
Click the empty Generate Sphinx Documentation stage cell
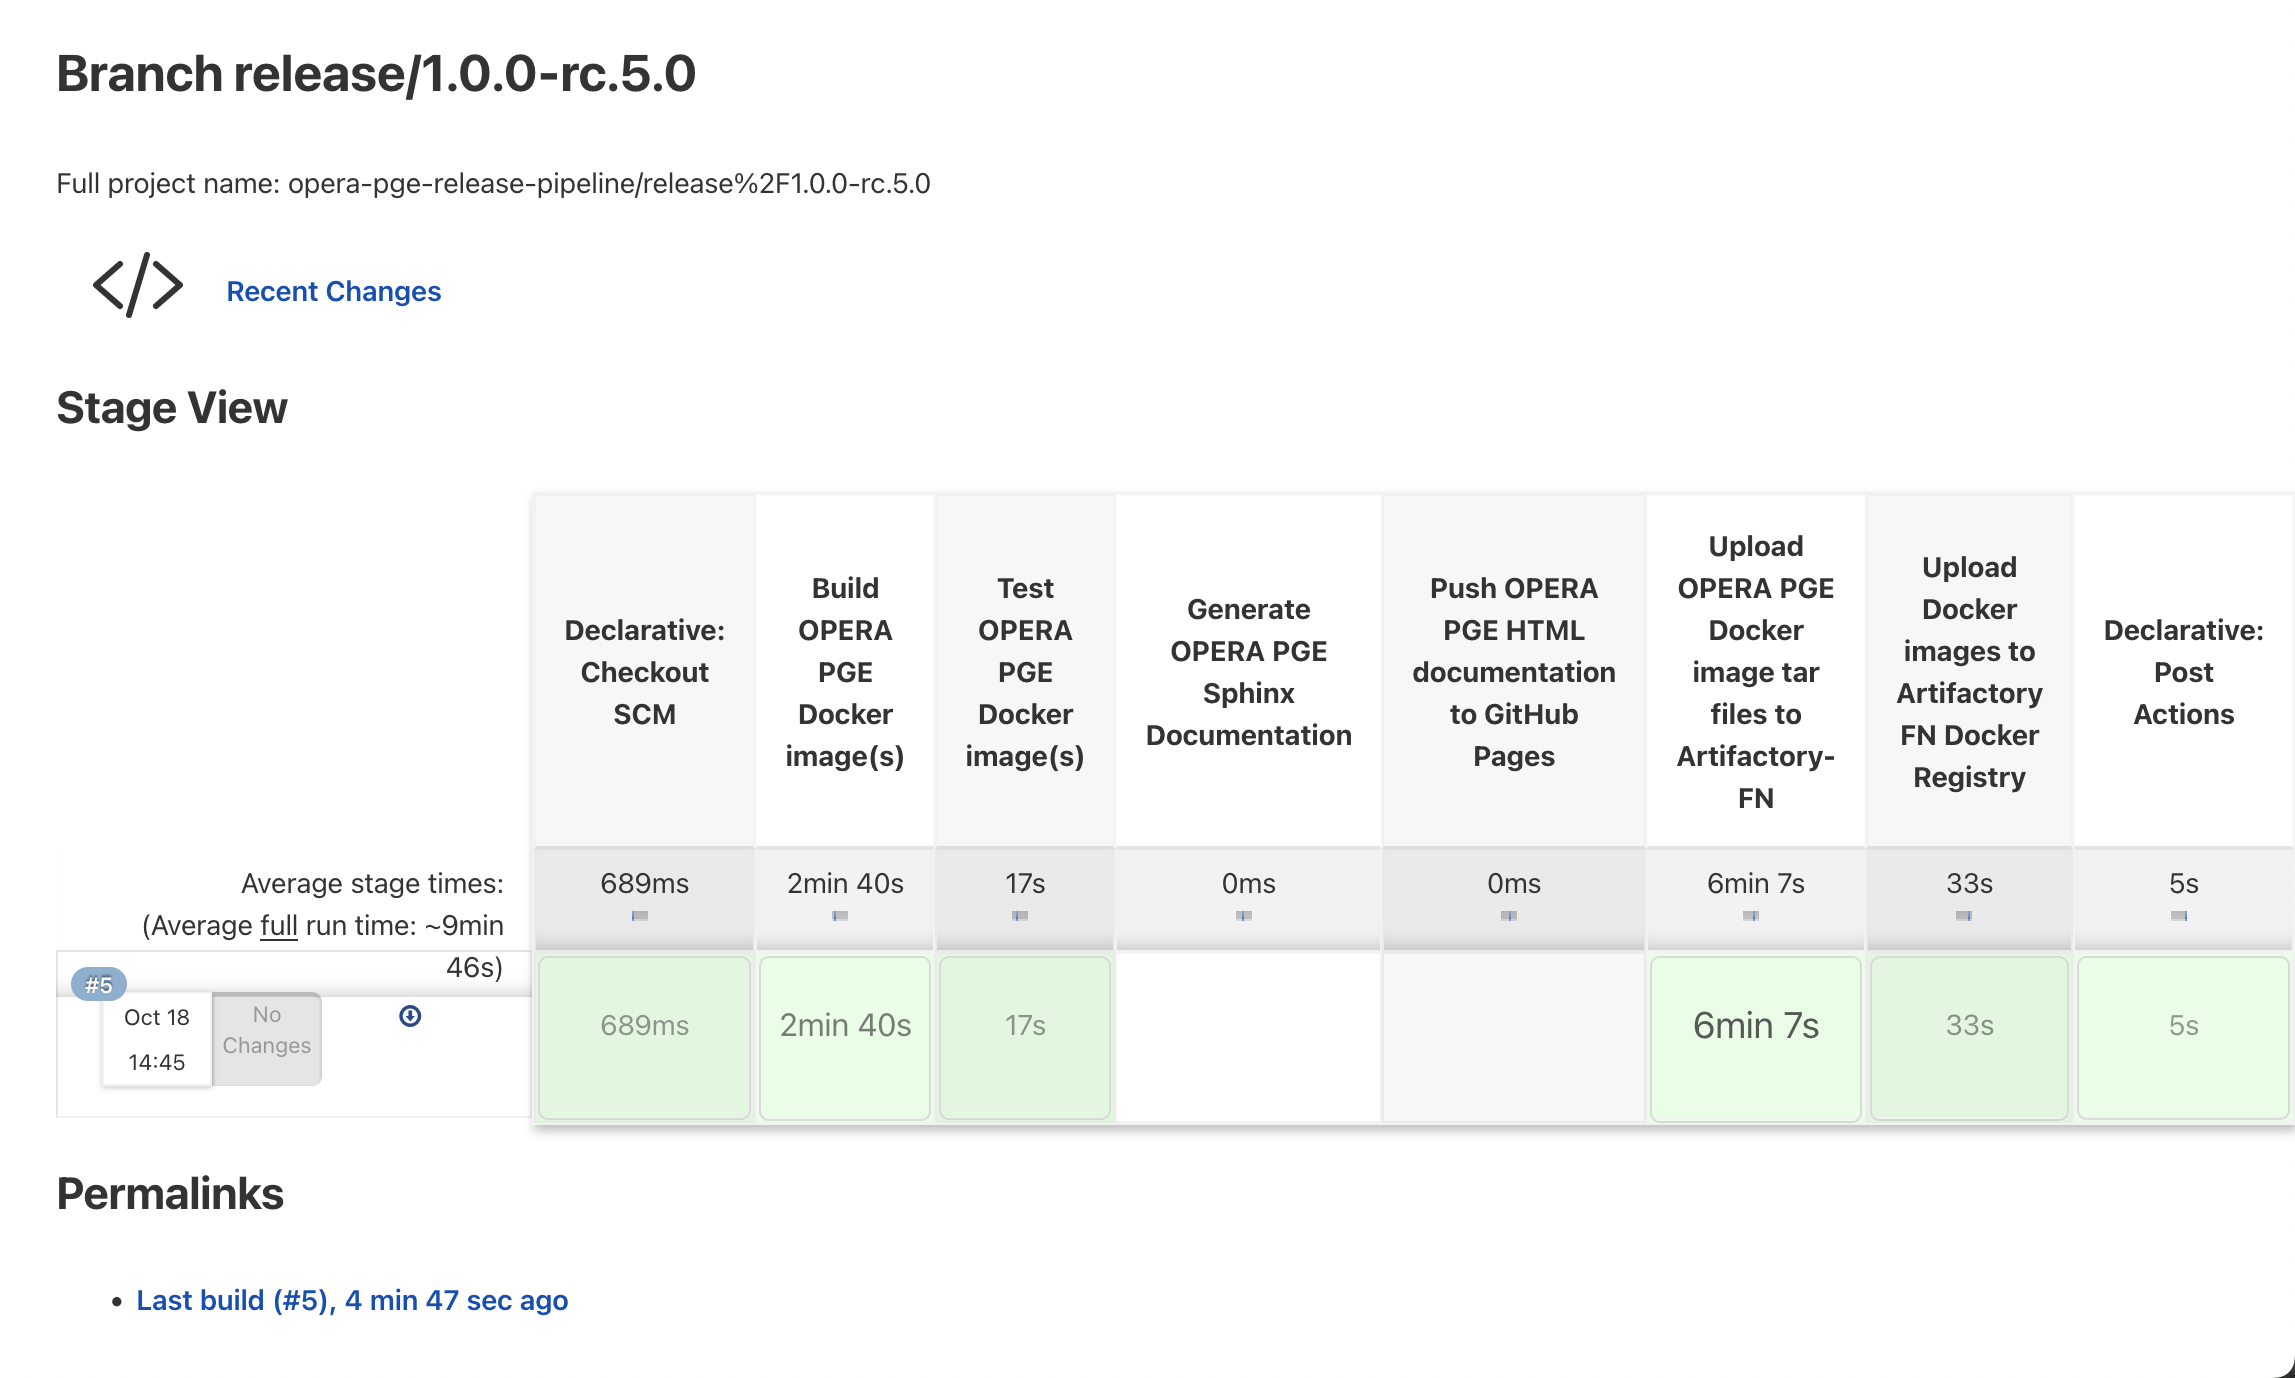coord(1248,1037)
